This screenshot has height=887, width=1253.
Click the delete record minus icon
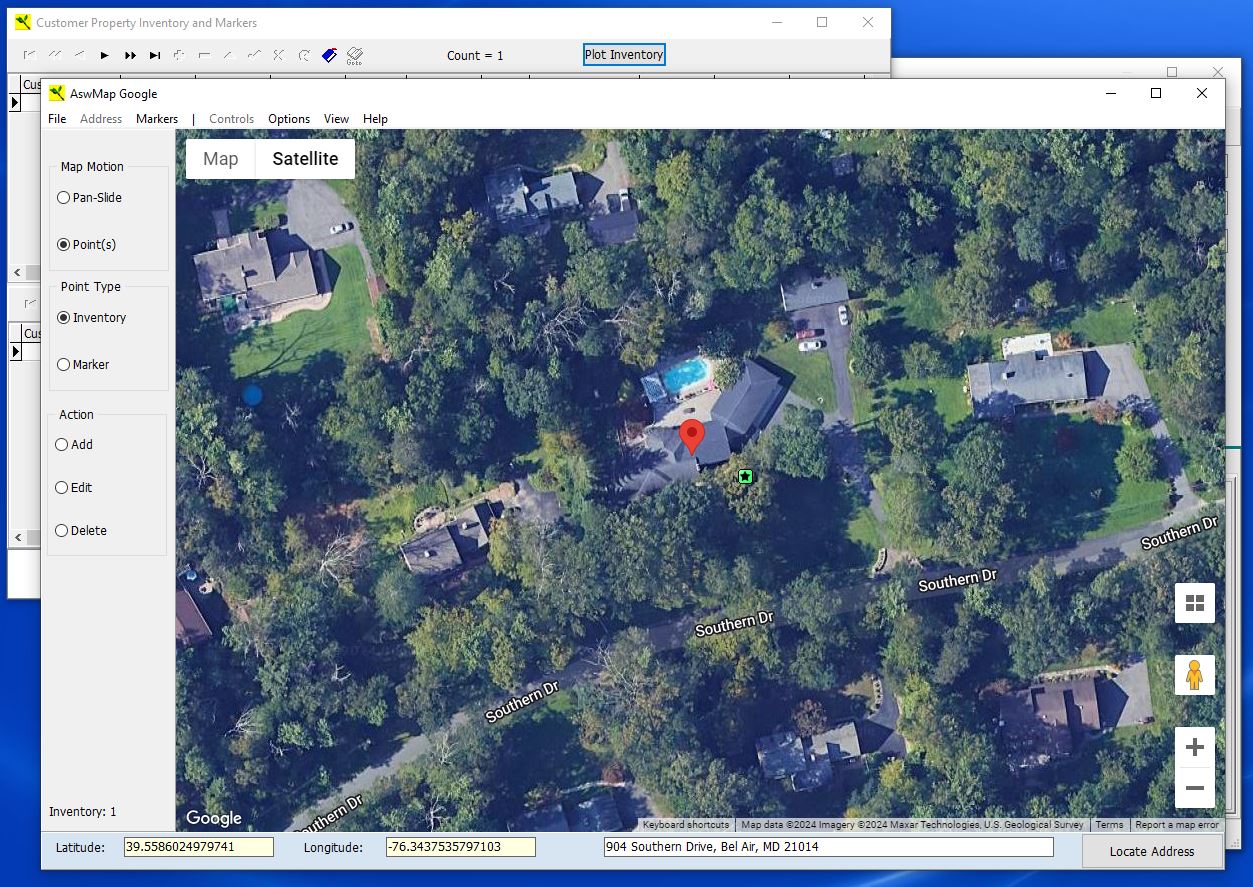click(205, 55)
